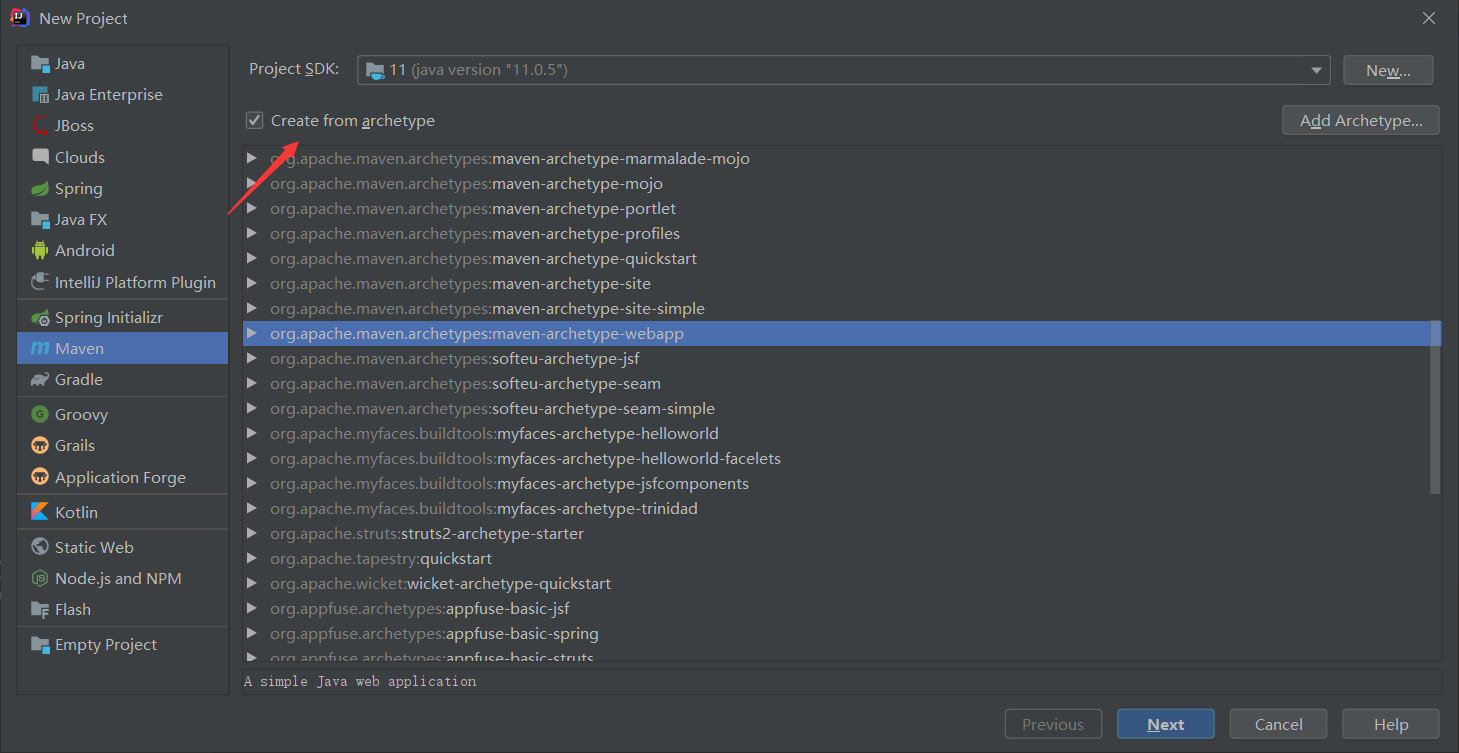This screenshot has height=753, width=1459.
Task: Open the Project SDK dropdown
Action: click(x=1316, y=70)
